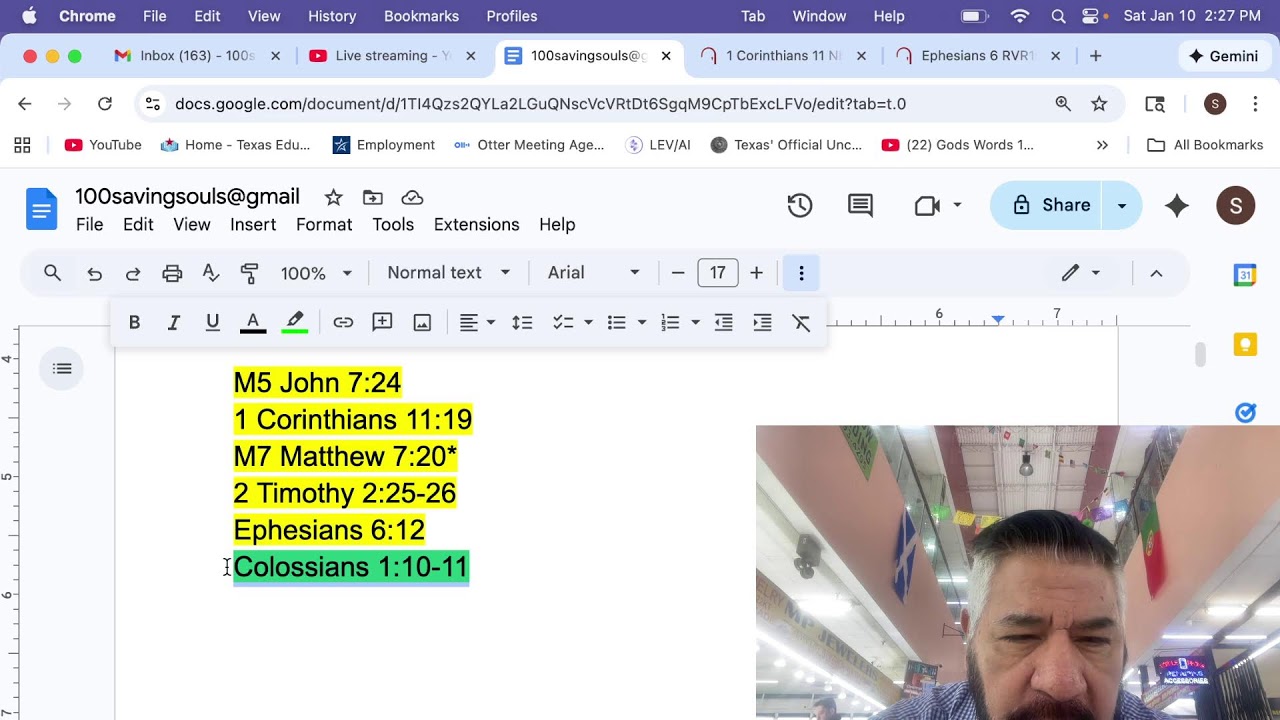Open the Arial font dropdown
Screen dimensions: 1280x720
tap(593, 273)
